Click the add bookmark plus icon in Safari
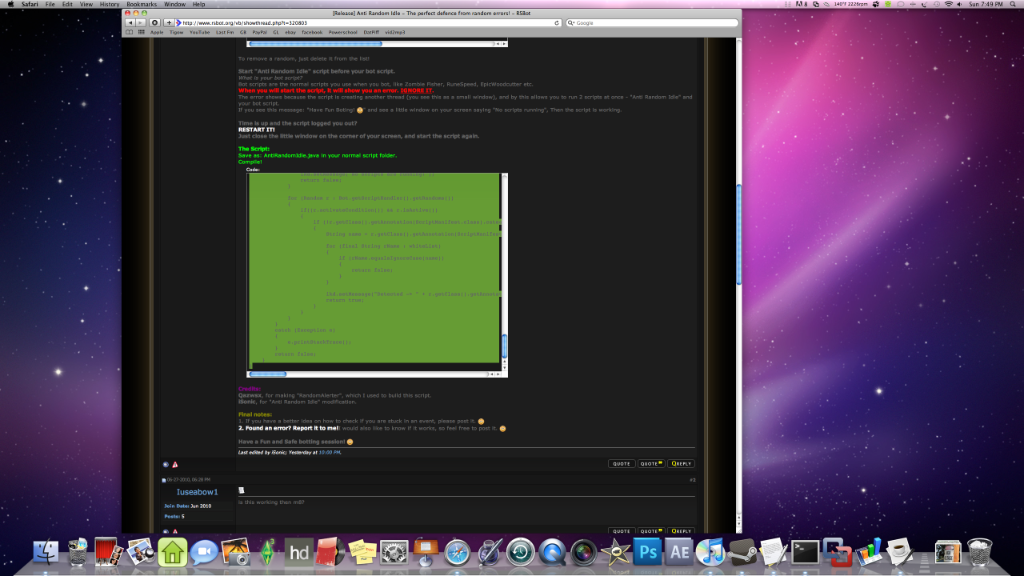This screenshot has width=1024, height=576. pyautogui.click(x=168, y=23)
